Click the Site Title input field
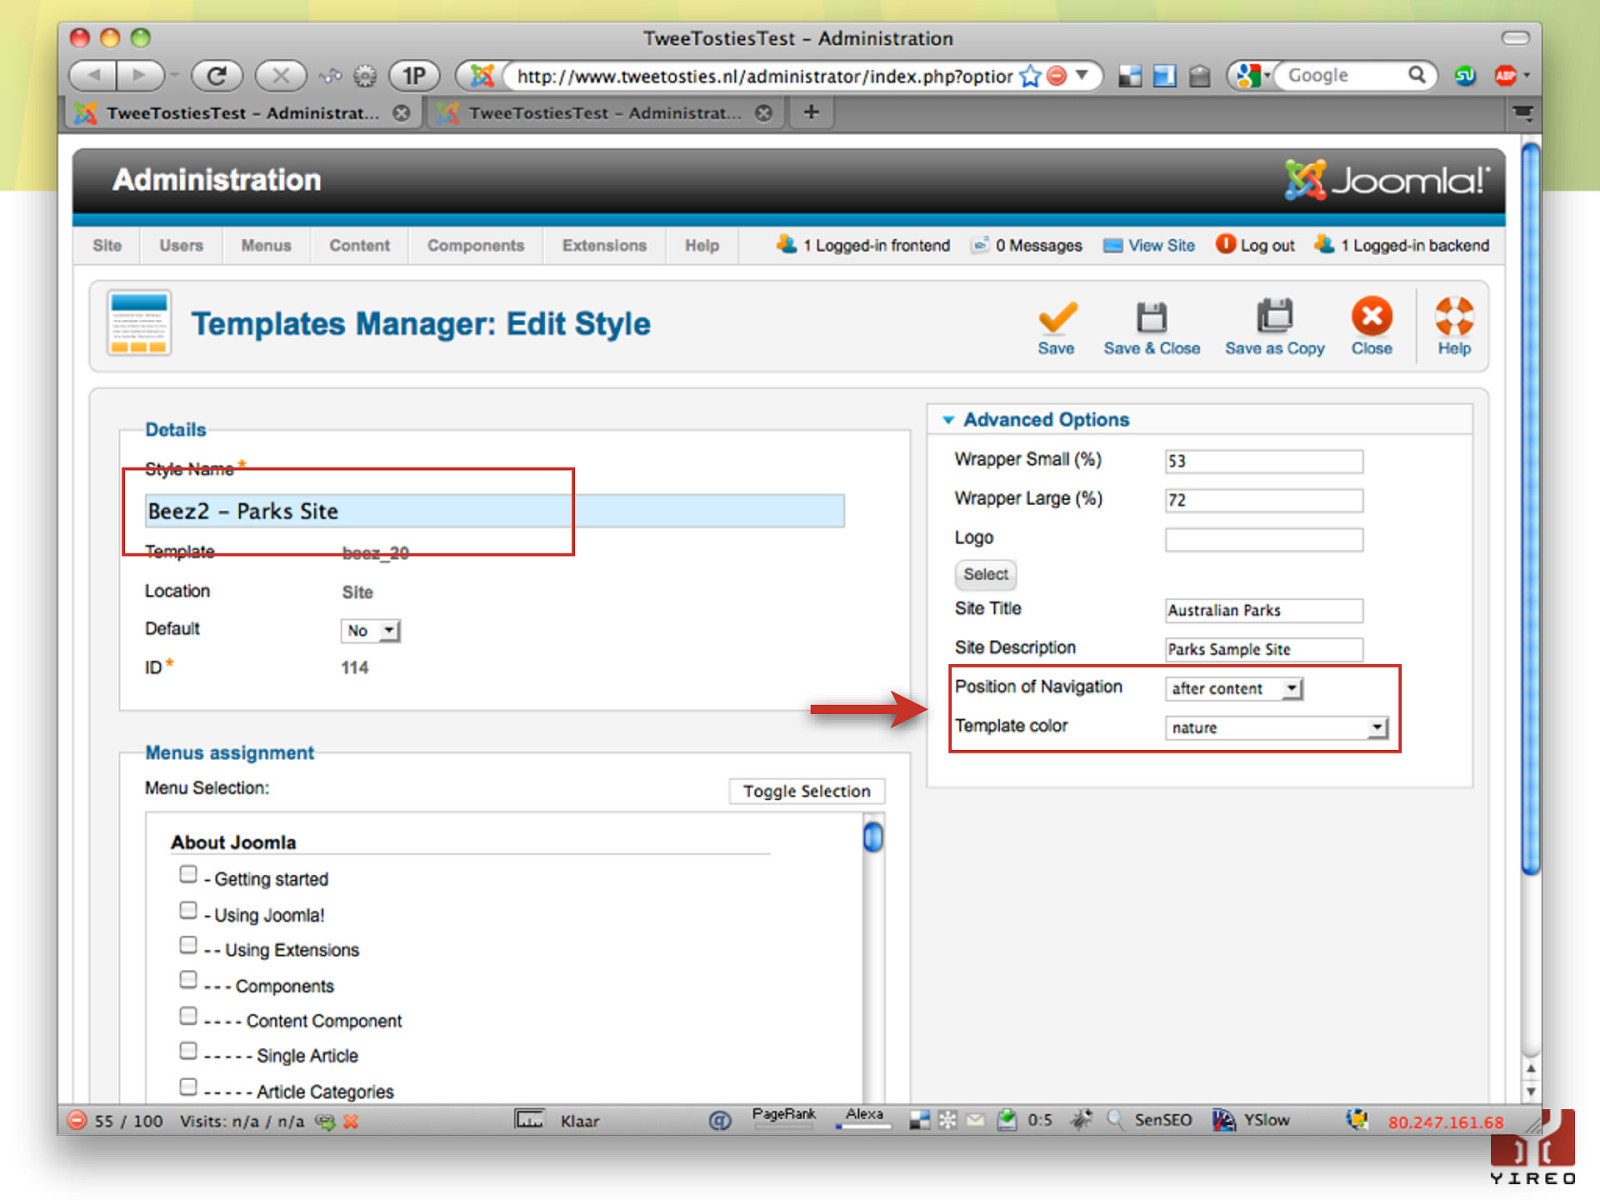 [1264, 610]
